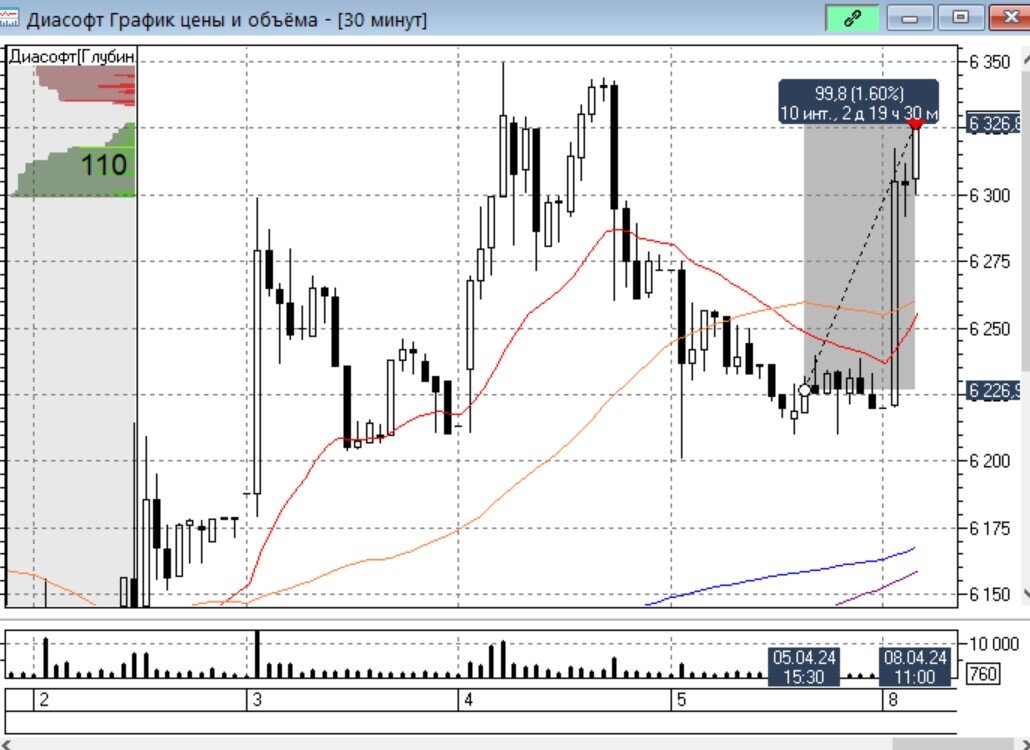Viewport: 1030px width, 750px height.
Task: Click the white circle measurement start point
Action: pyautogui.click(x=805, y=390)
